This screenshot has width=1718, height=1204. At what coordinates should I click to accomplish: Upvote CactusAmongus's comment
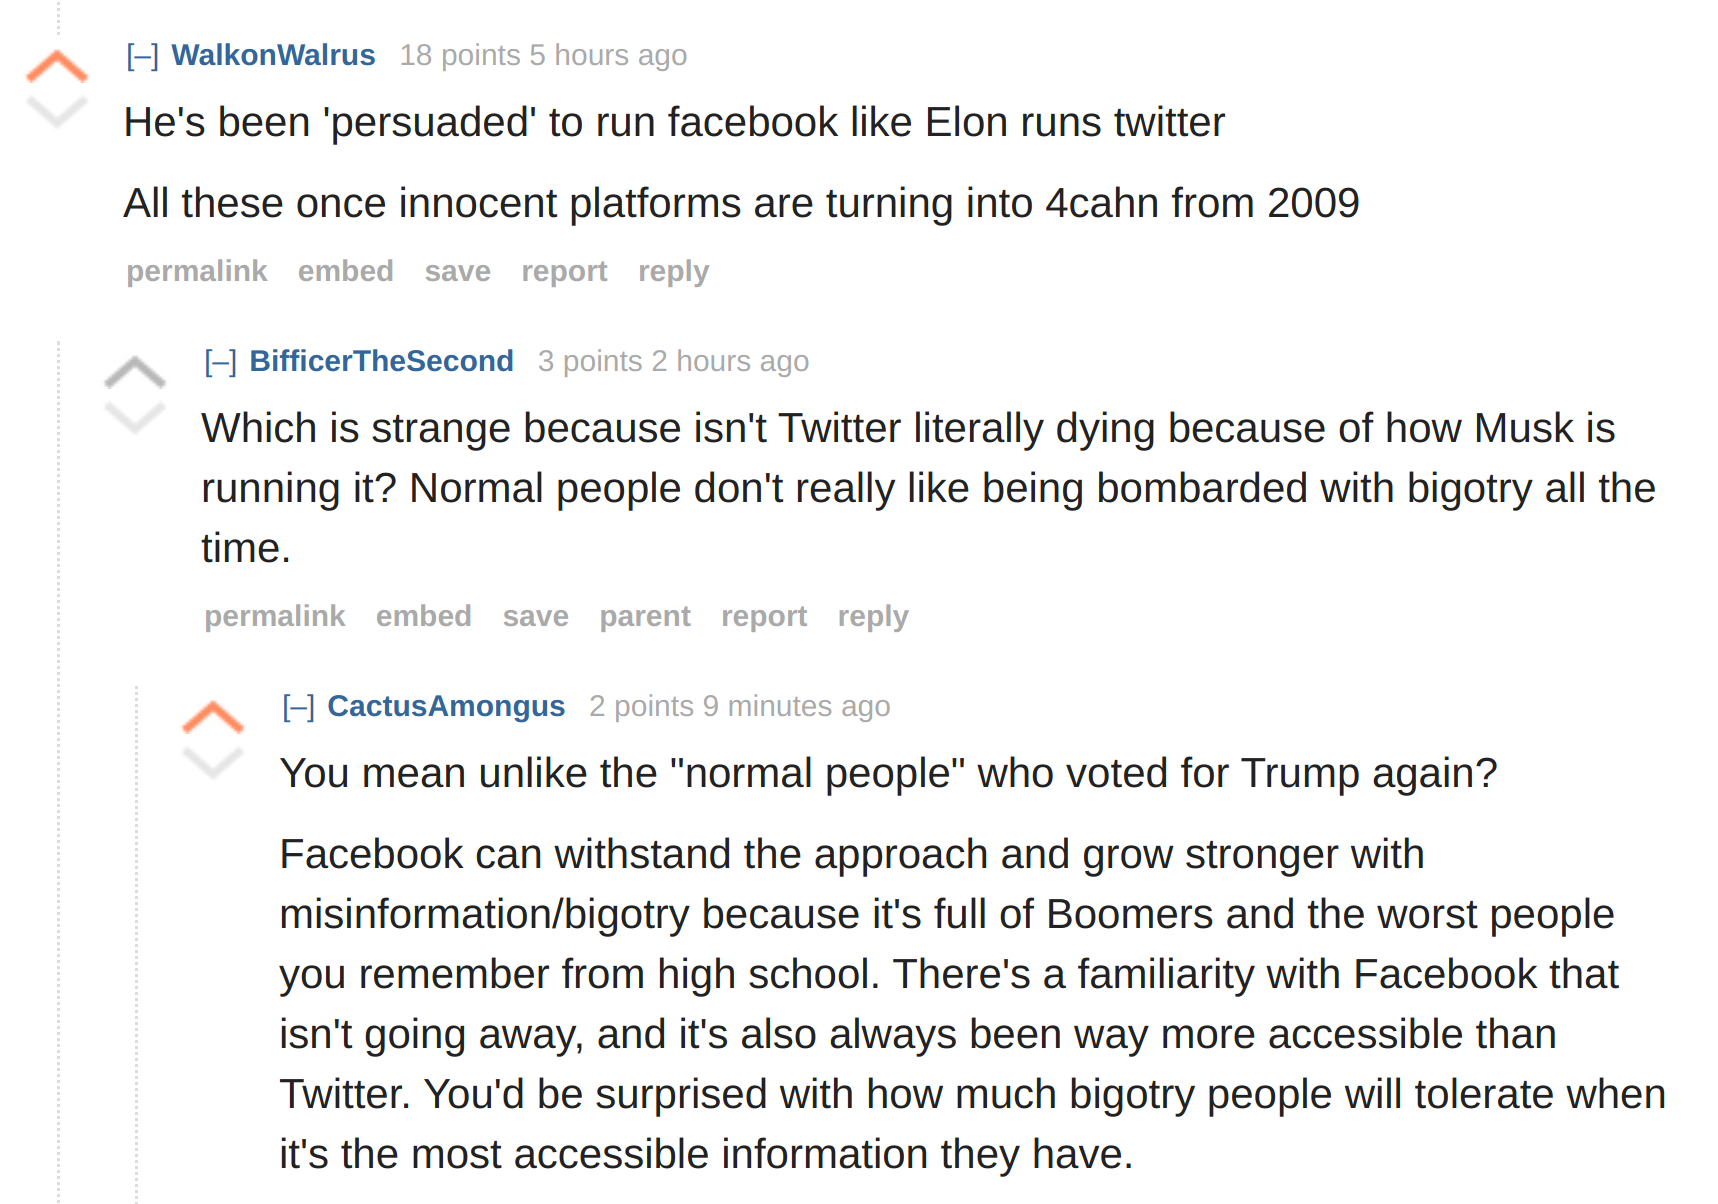coord(213,718)
